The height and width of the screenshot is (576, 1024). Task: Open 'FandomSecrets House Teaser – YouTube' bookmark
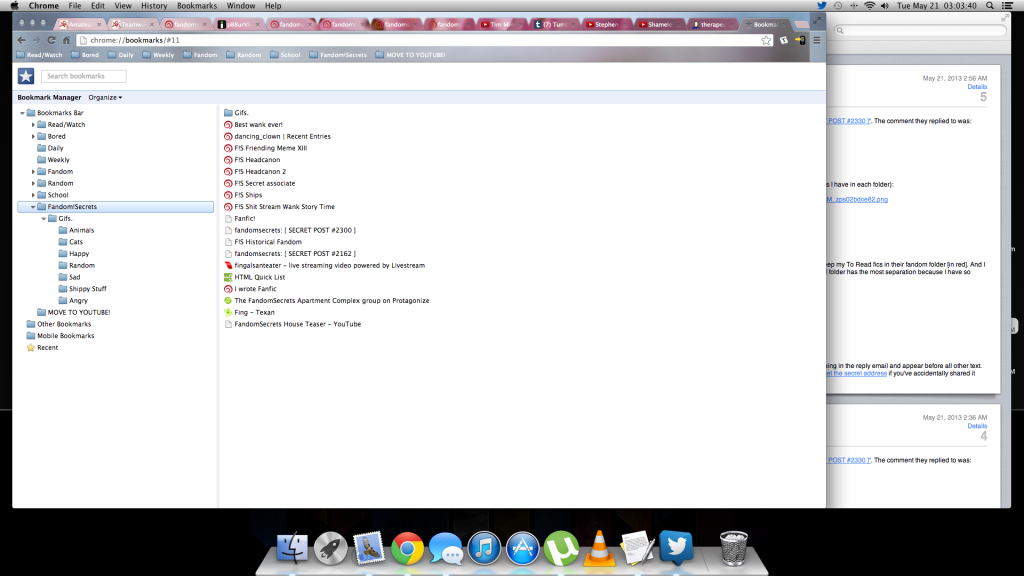click(297, 324)
